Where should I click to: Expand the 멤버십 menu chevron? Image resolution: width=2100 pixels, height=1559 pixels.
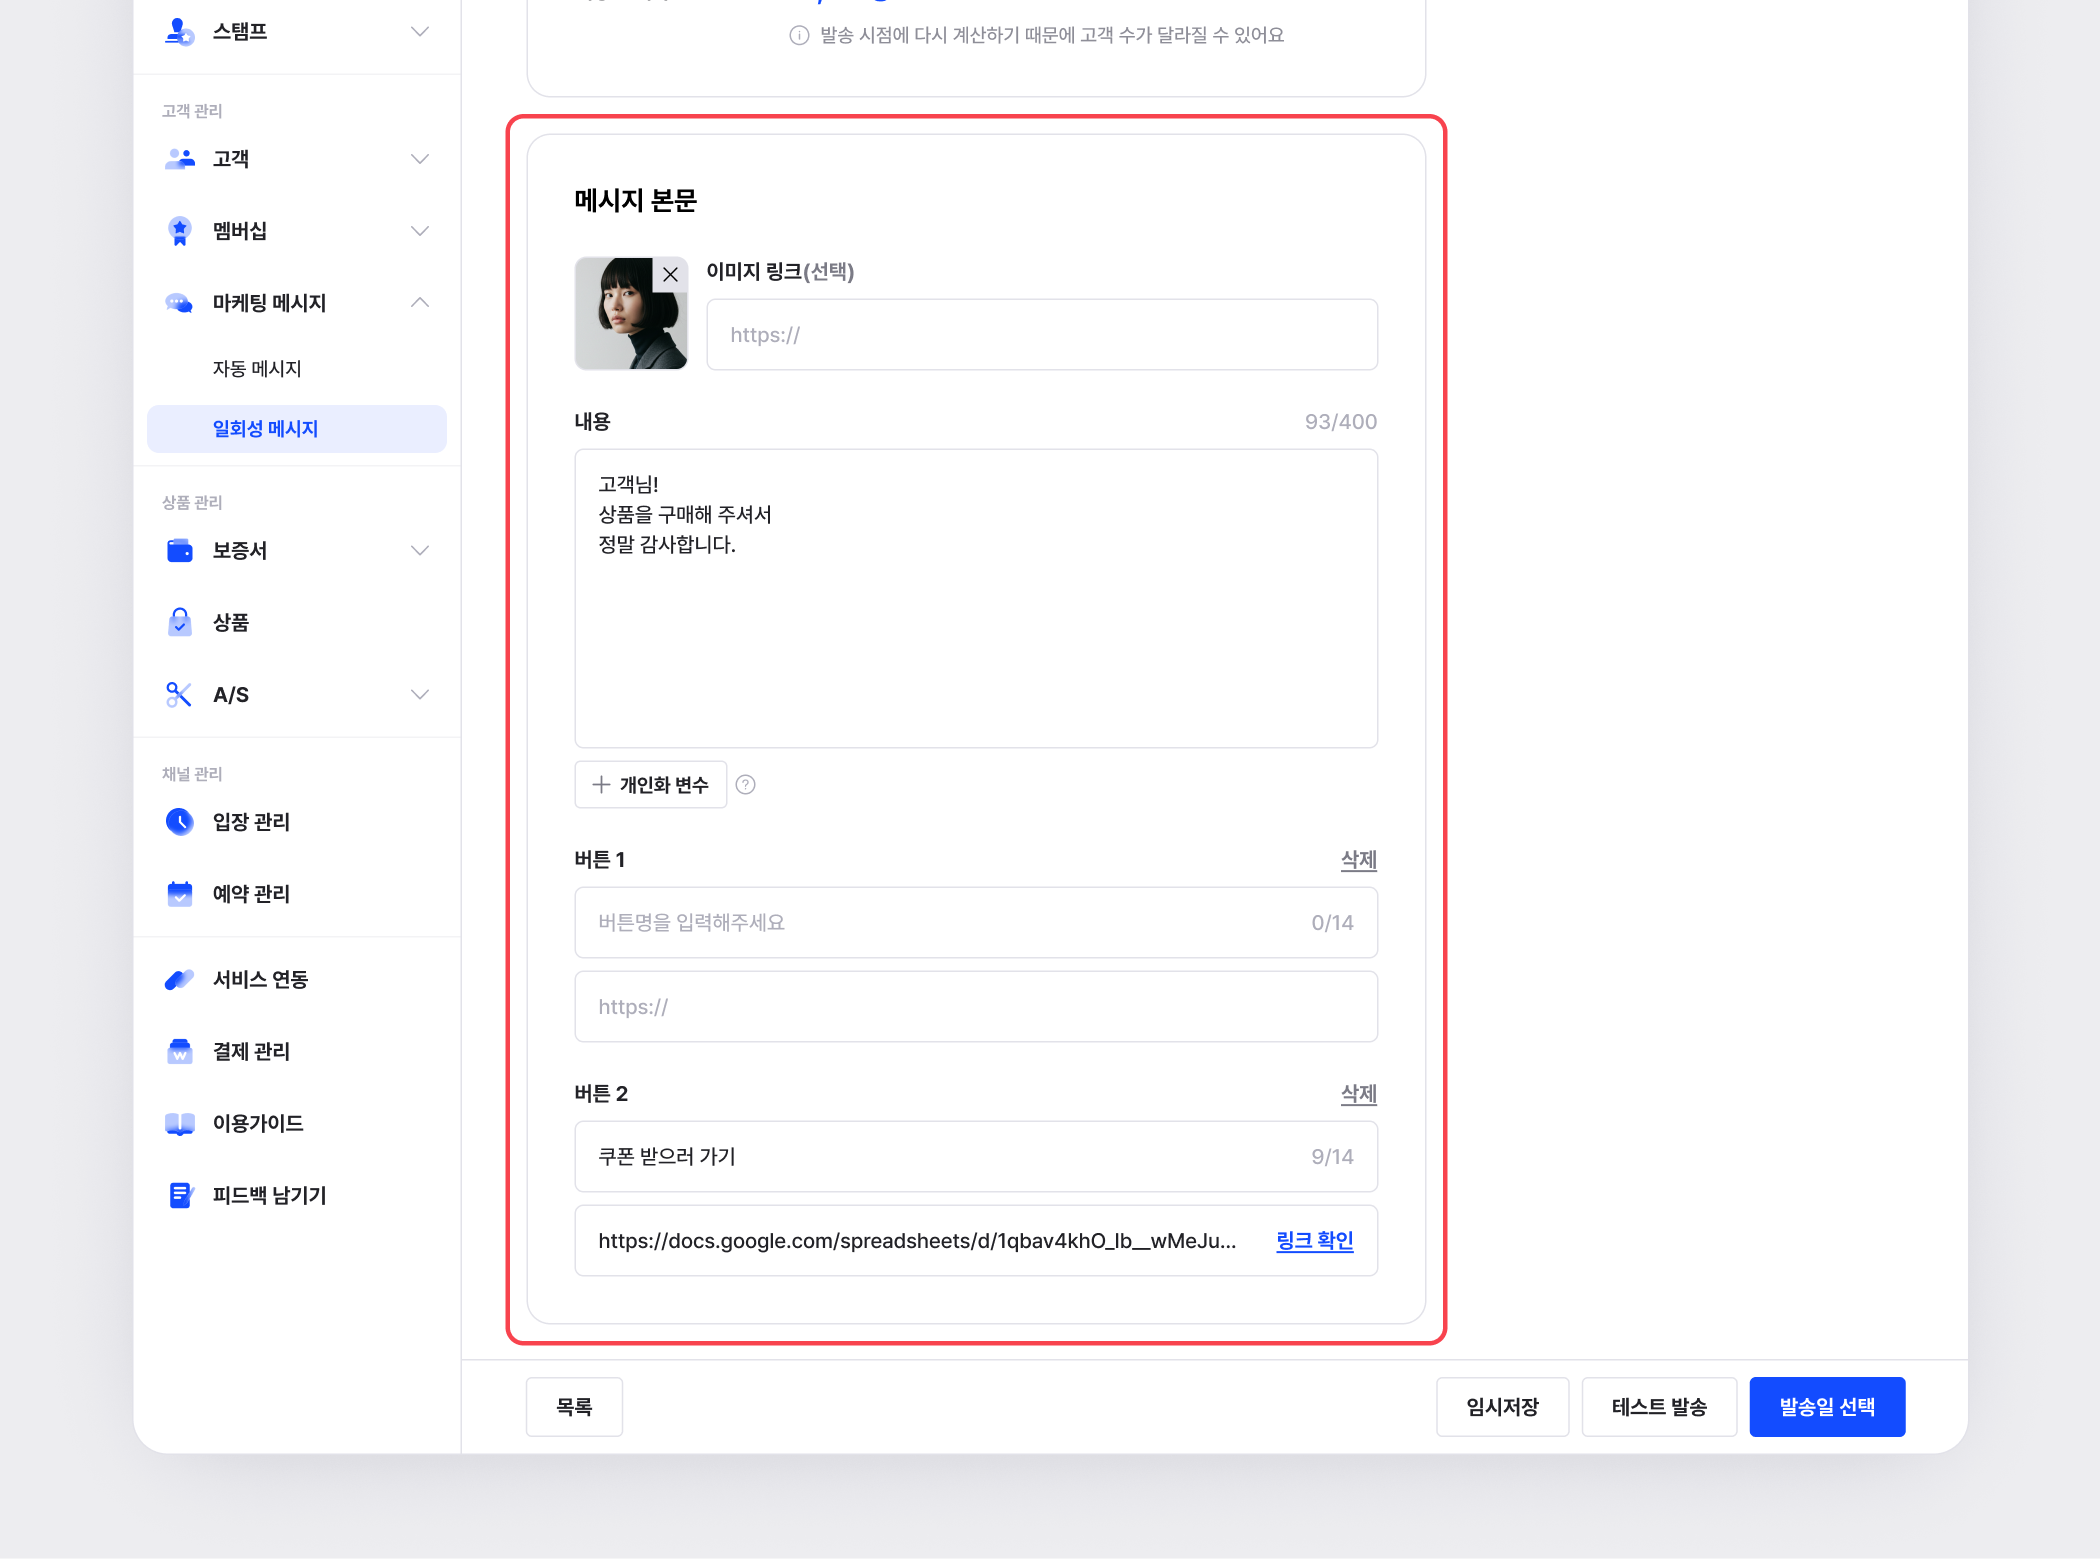pyautogui.click(x=420, y=231)
